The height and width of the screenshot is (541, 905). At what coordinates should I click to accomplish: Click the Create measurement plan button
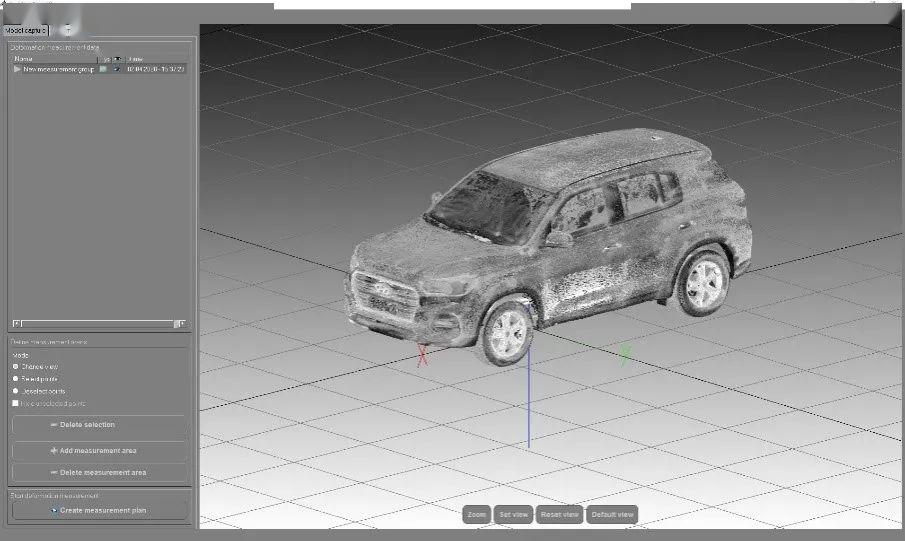(x=99, y=510)
